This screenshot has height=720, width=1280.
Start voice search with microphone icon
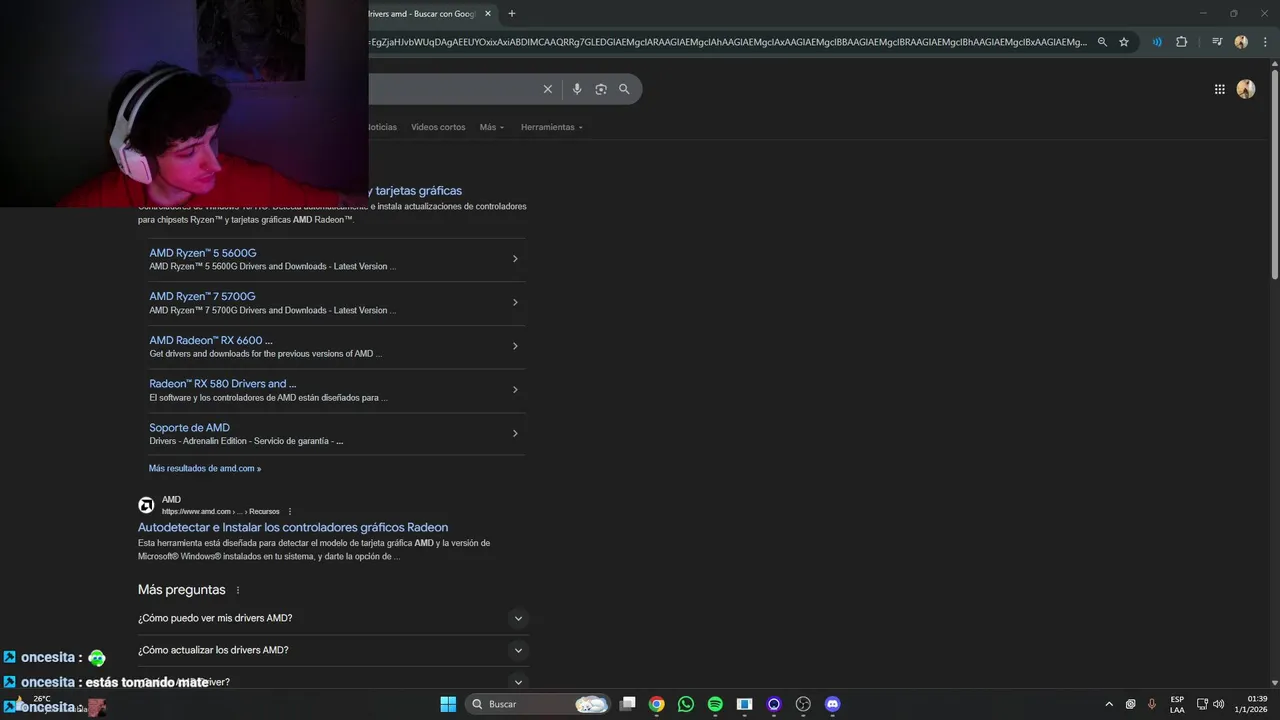pos(576,89)
